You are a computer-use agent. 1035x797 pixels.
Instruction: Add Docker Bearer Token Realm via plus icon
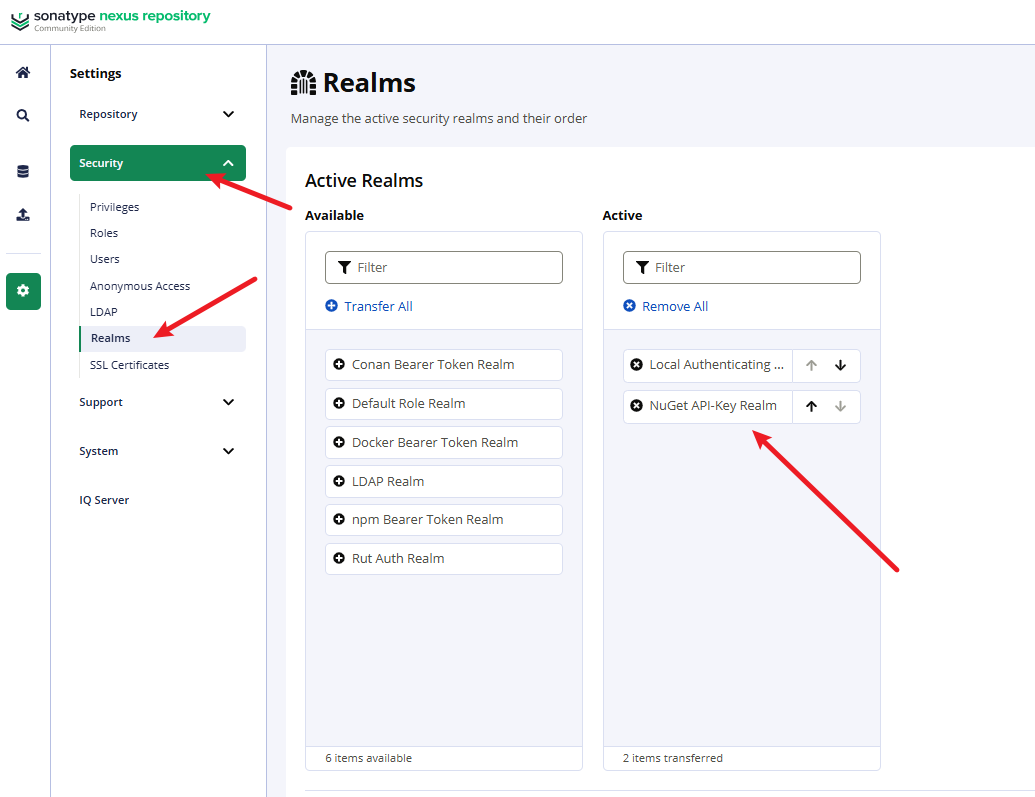[x=339, y=442]
